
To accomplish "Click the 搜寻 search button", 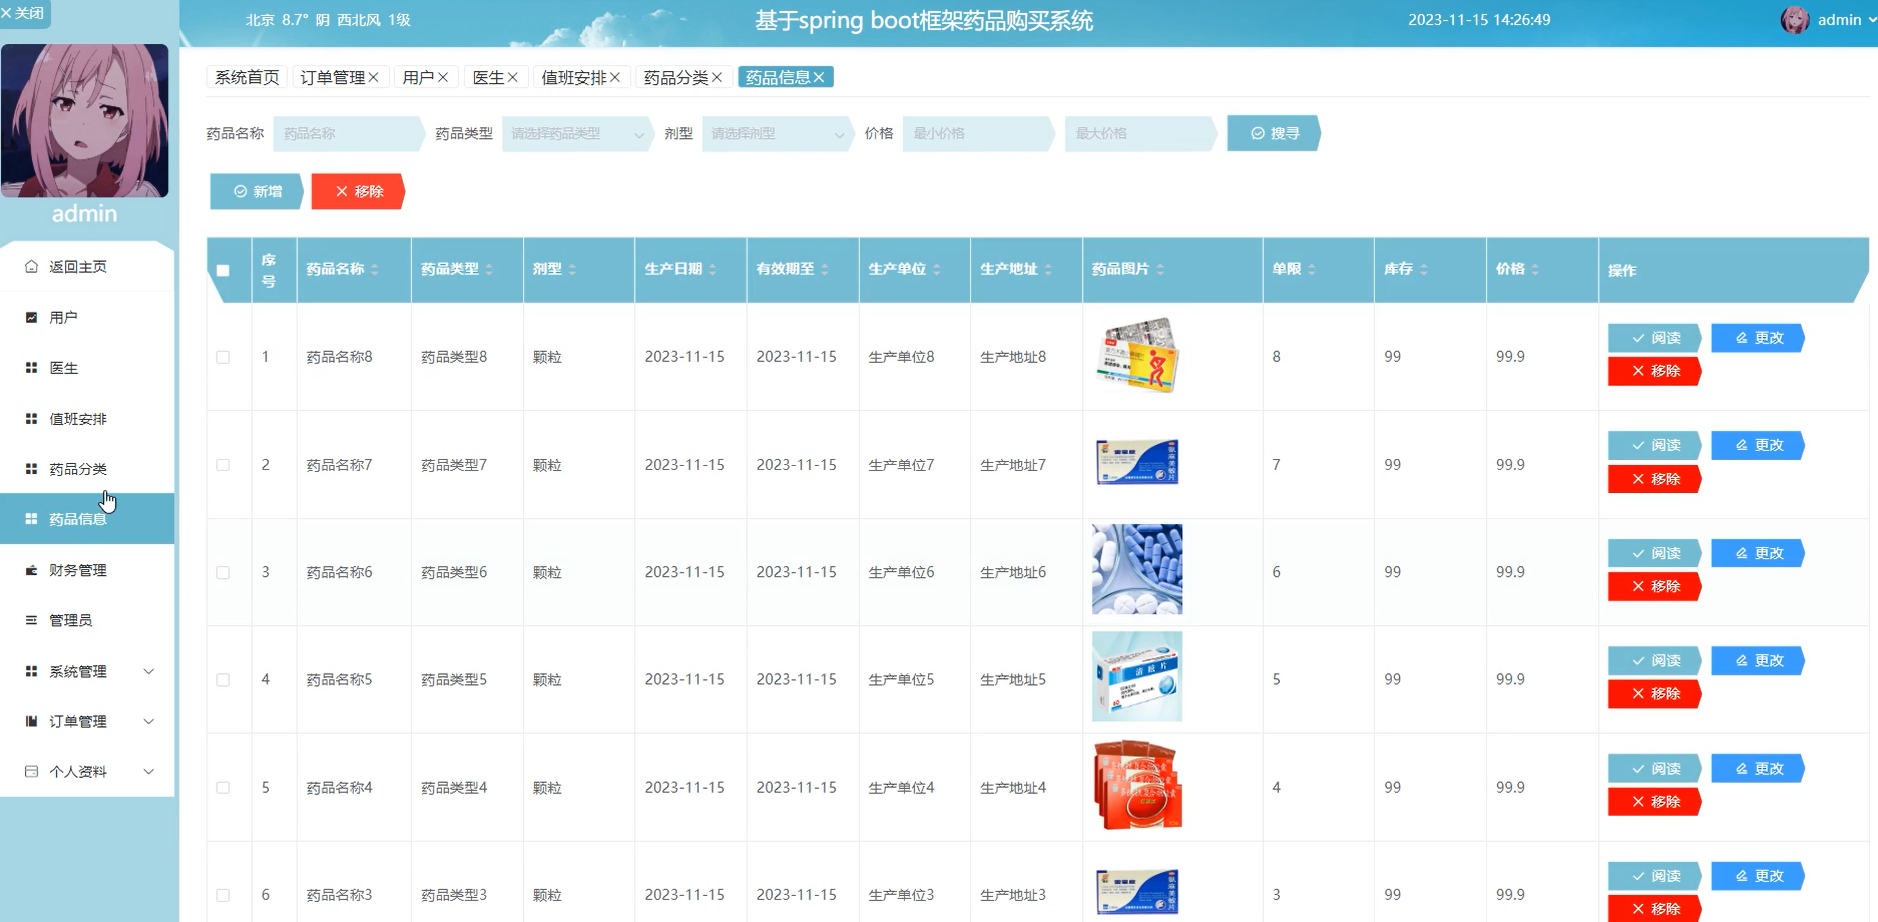I will click(x=1274, y=134).
